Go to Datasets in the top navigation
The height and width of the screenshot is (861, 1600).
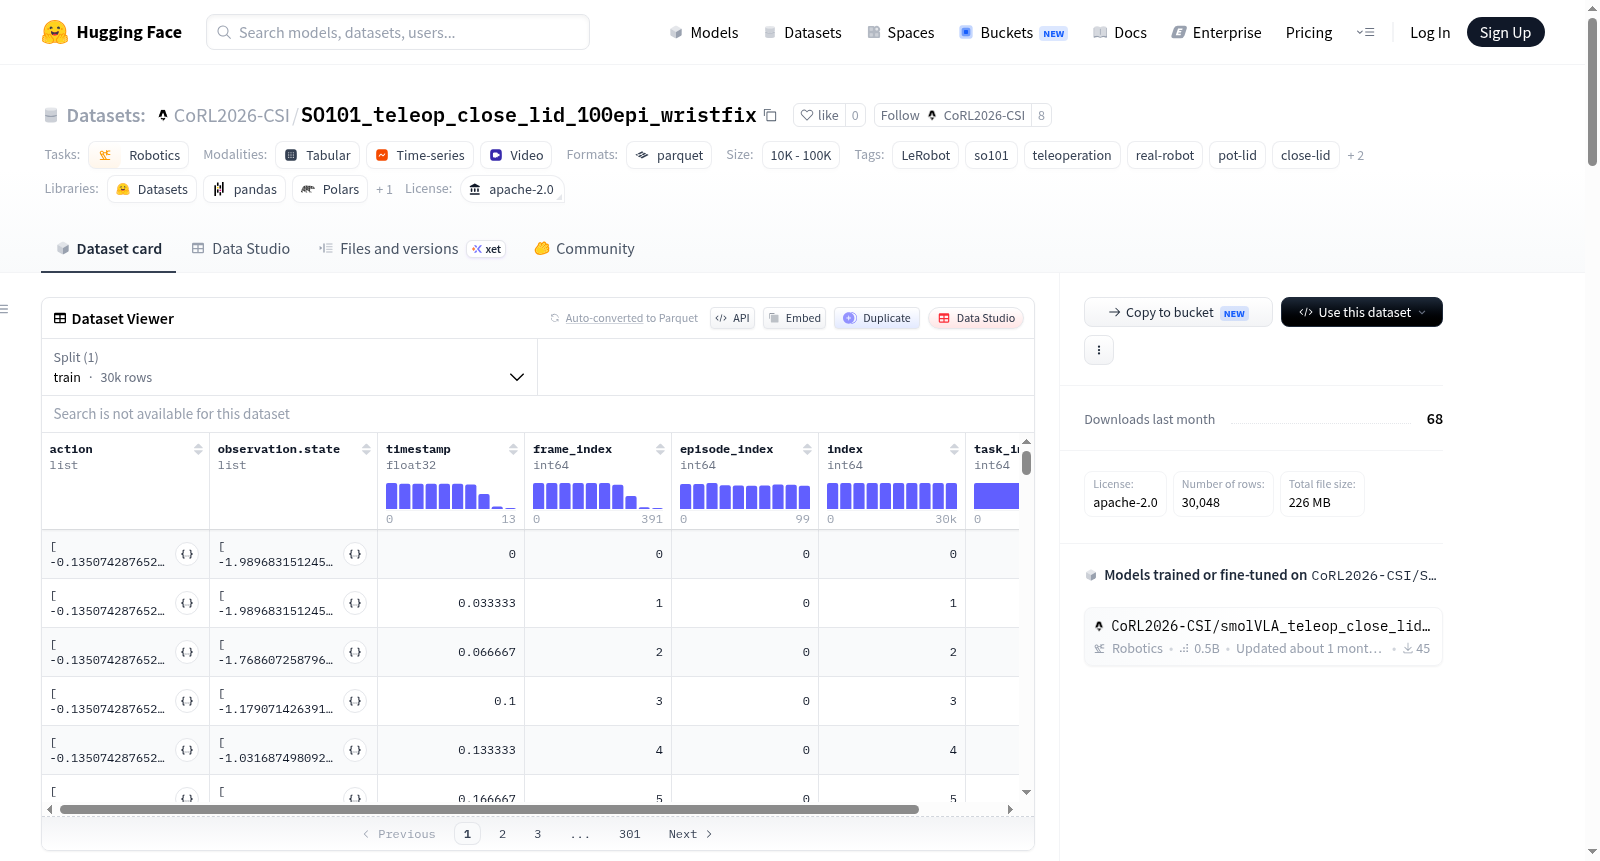point(803,33)
